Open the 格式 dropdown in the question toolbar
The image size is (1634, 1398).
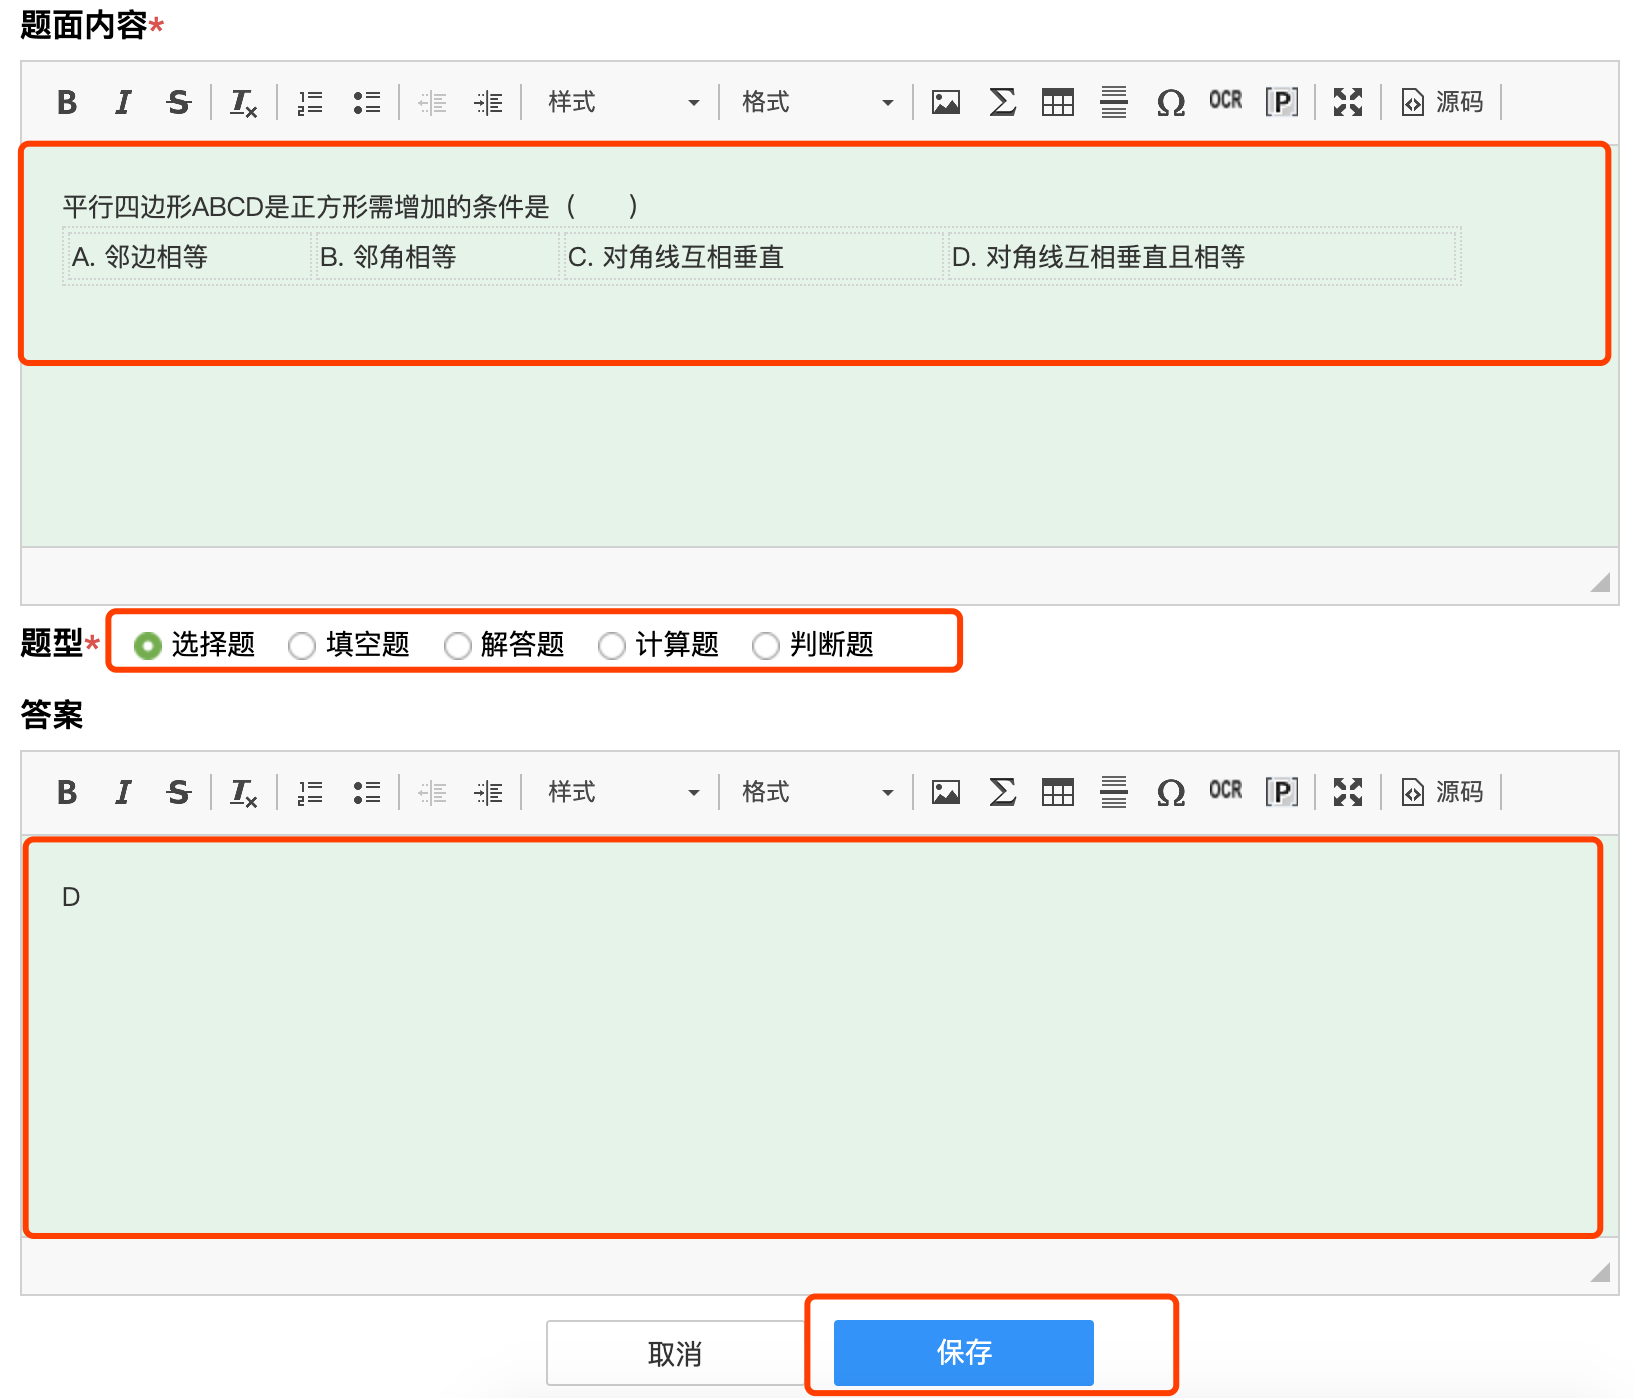816,102
